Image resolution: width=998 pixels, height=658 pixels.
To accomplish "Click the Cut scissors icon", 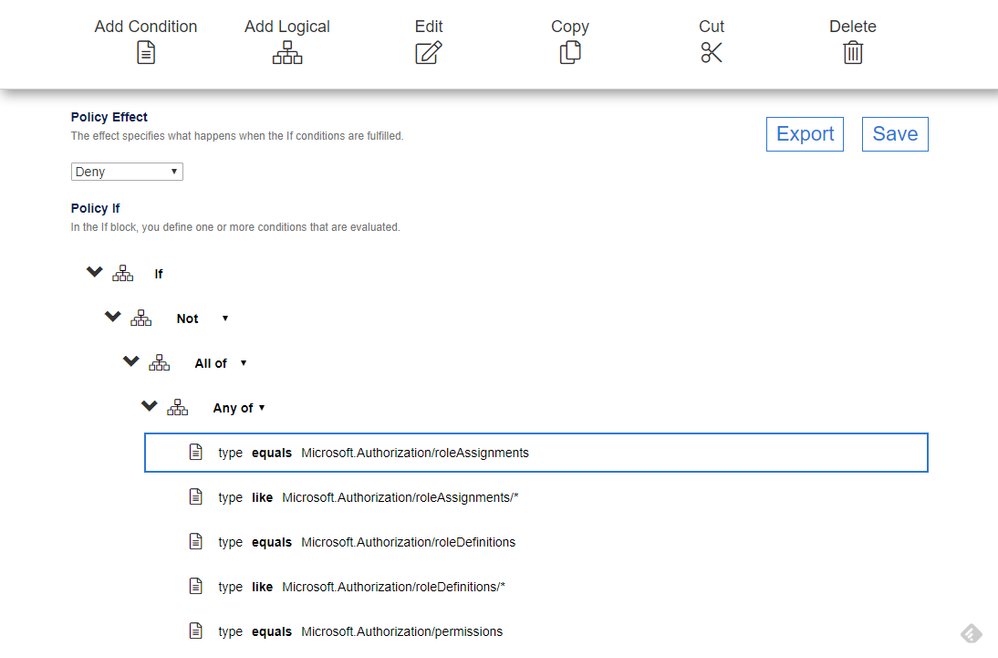I will click(711, 52).
